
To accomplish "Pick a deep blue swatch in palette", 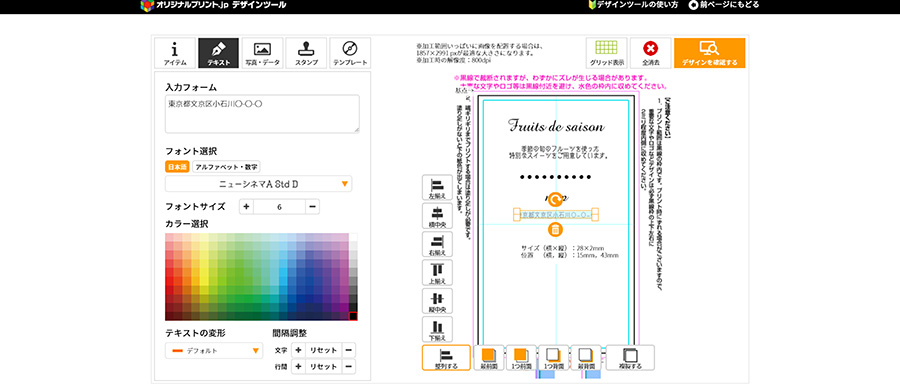I will (x=309, y=290).
